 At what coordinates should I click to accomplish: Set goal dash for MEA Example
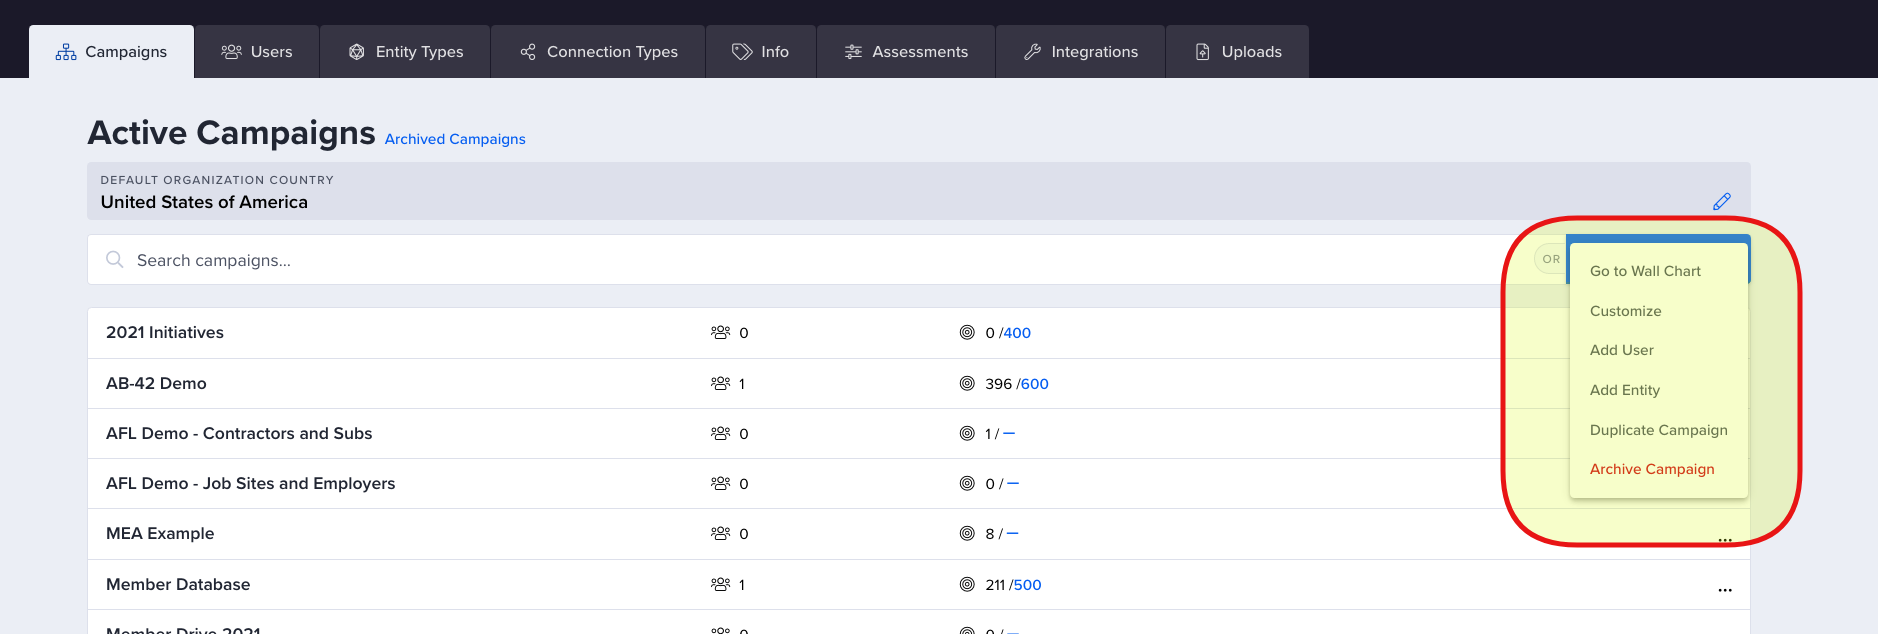coord(1012,533)
